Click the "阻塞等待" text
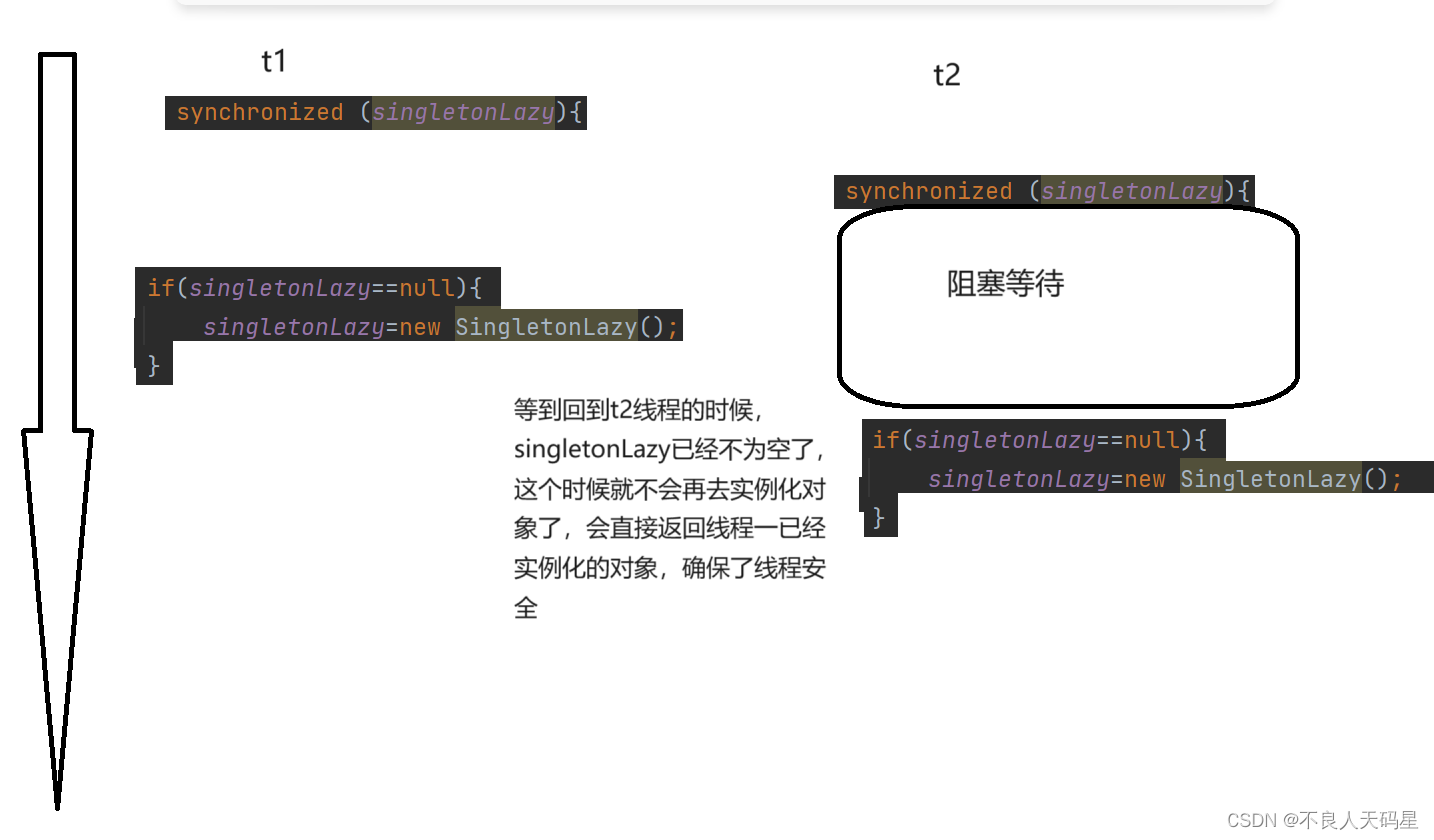The image size is (1434, 840). [x=1005, y=284]
